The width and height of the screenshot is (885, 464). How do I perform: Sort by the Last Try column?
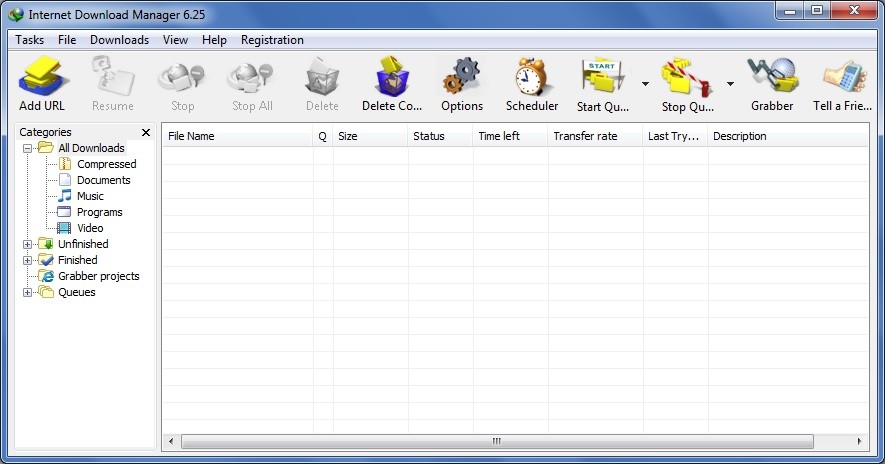[676, 136]
